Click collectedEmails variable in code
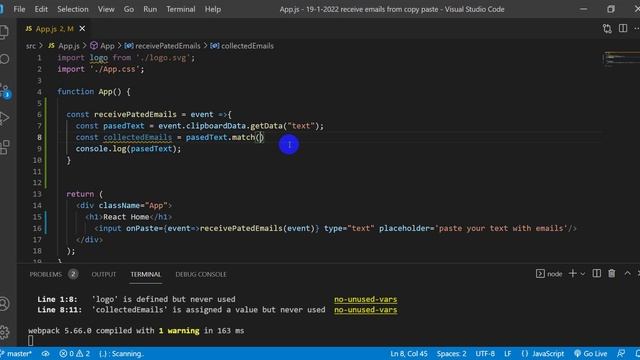Viewport: 640px width, 360px height. click(x=138, y=137)
